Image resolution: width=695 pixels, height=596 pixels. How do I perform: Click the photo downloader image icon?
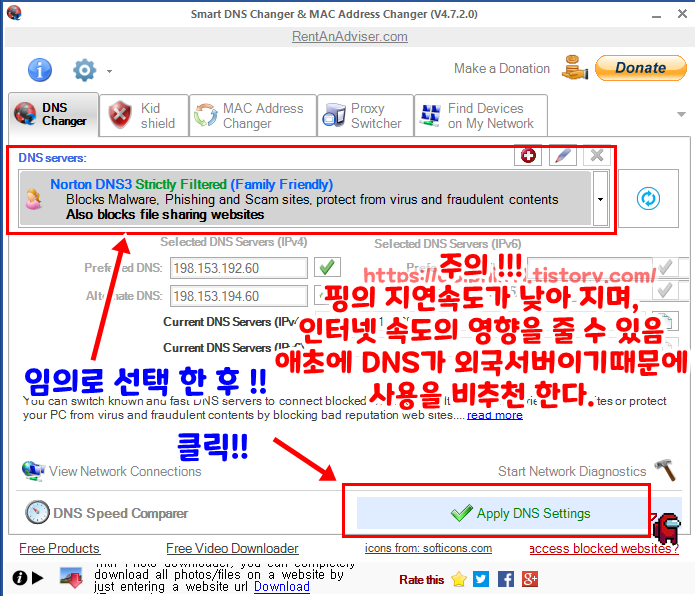pyautogui.click(x=71, y=577)
